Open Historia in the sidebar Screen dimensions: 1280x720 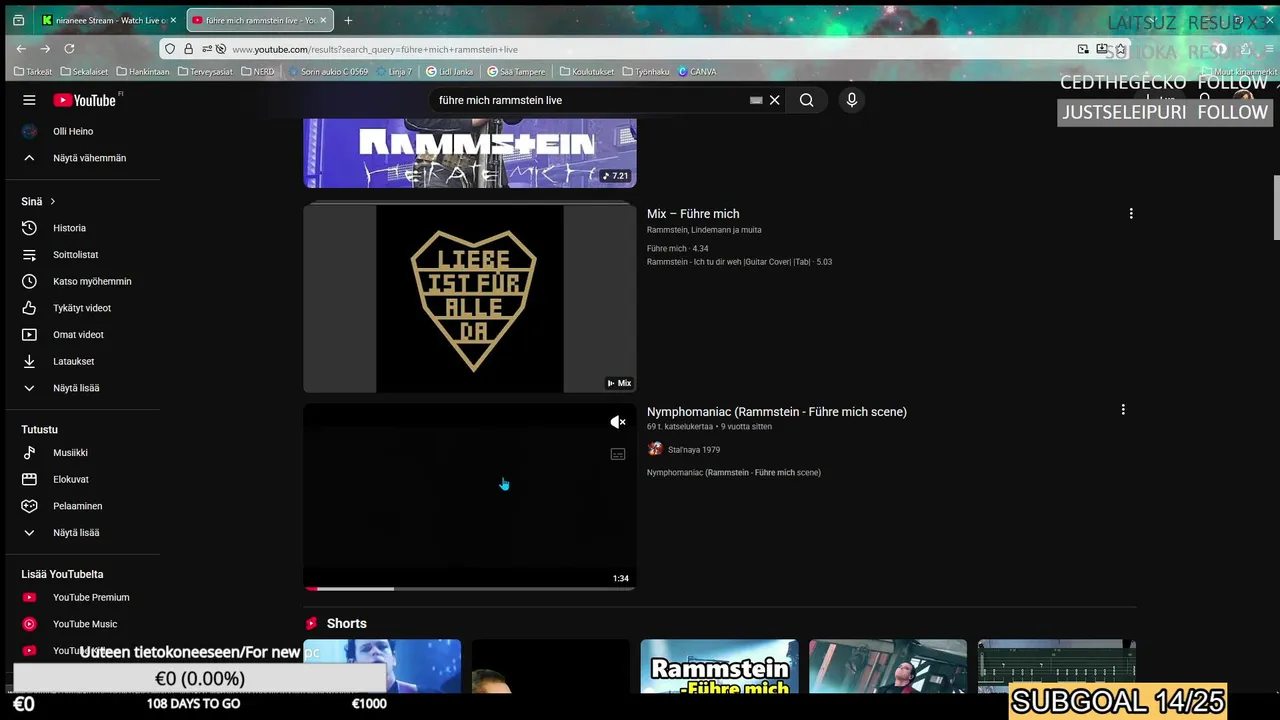[x=82, y=228]
